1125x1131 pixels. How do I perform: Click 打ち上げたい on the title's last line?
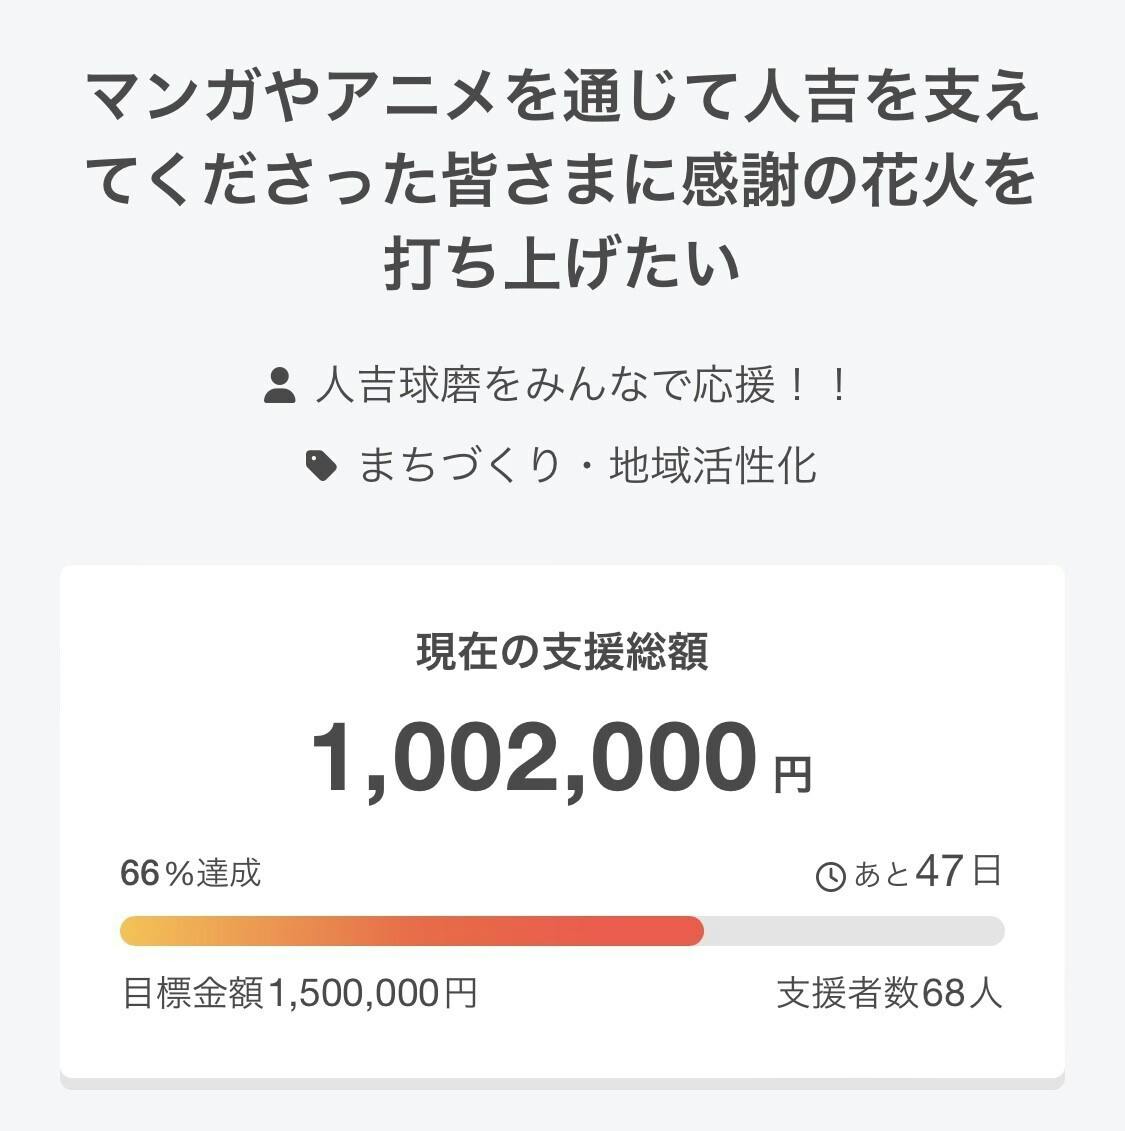coord(562,263)
